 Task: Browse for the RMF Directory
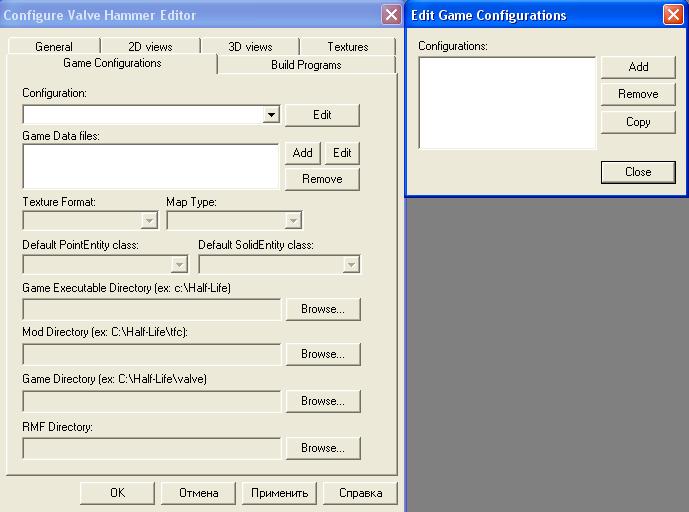[323, 448]
